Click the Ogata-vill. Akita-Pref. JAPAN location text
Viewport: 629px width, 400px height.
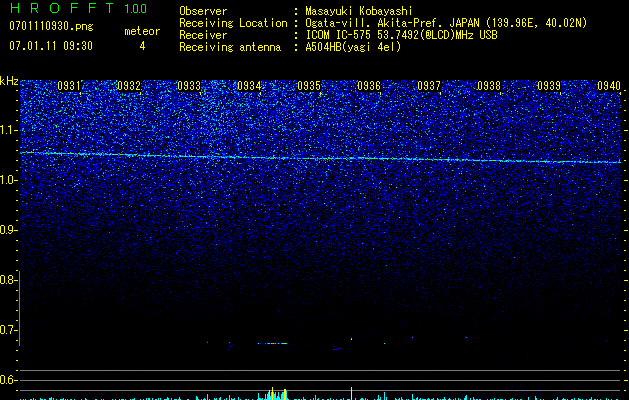coord(446,23)
